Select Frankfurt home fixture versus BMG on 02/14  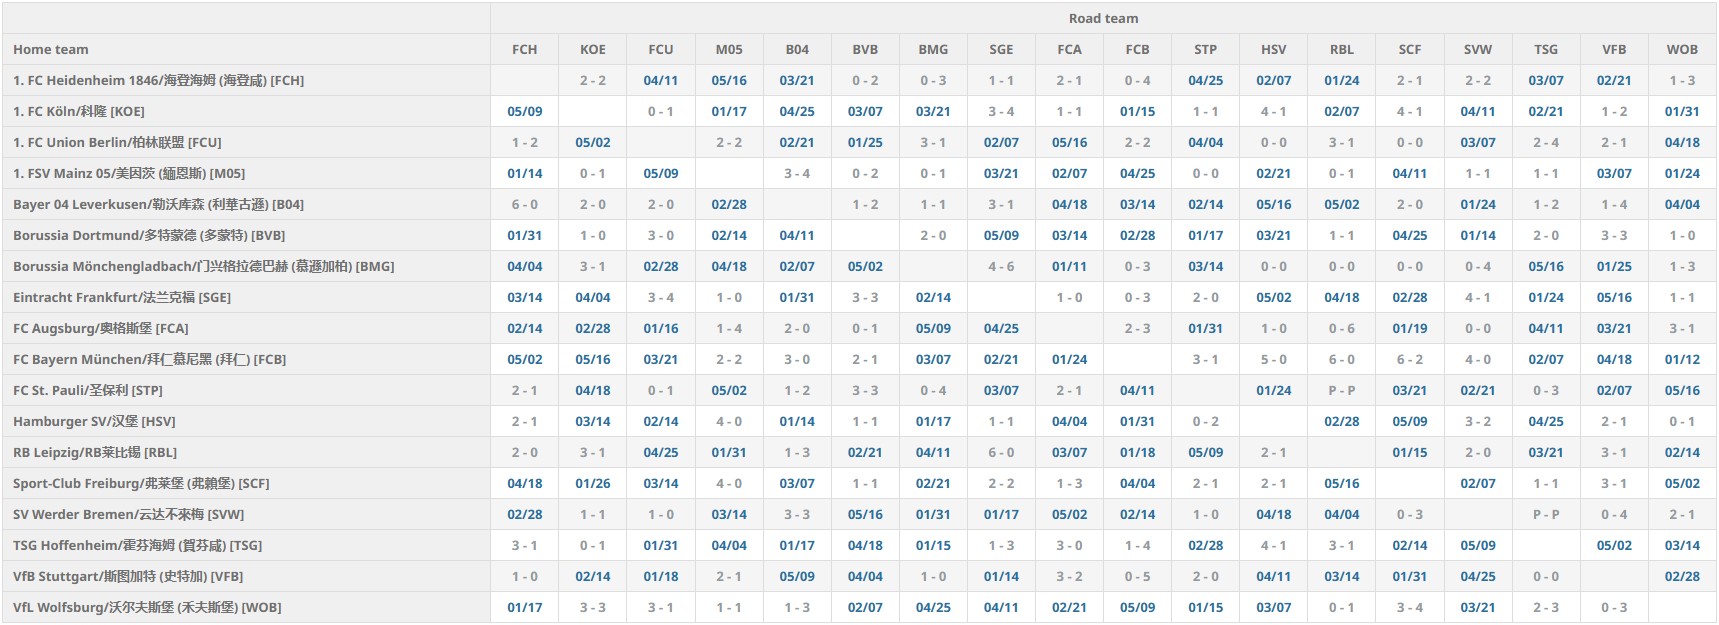point(932,297)
